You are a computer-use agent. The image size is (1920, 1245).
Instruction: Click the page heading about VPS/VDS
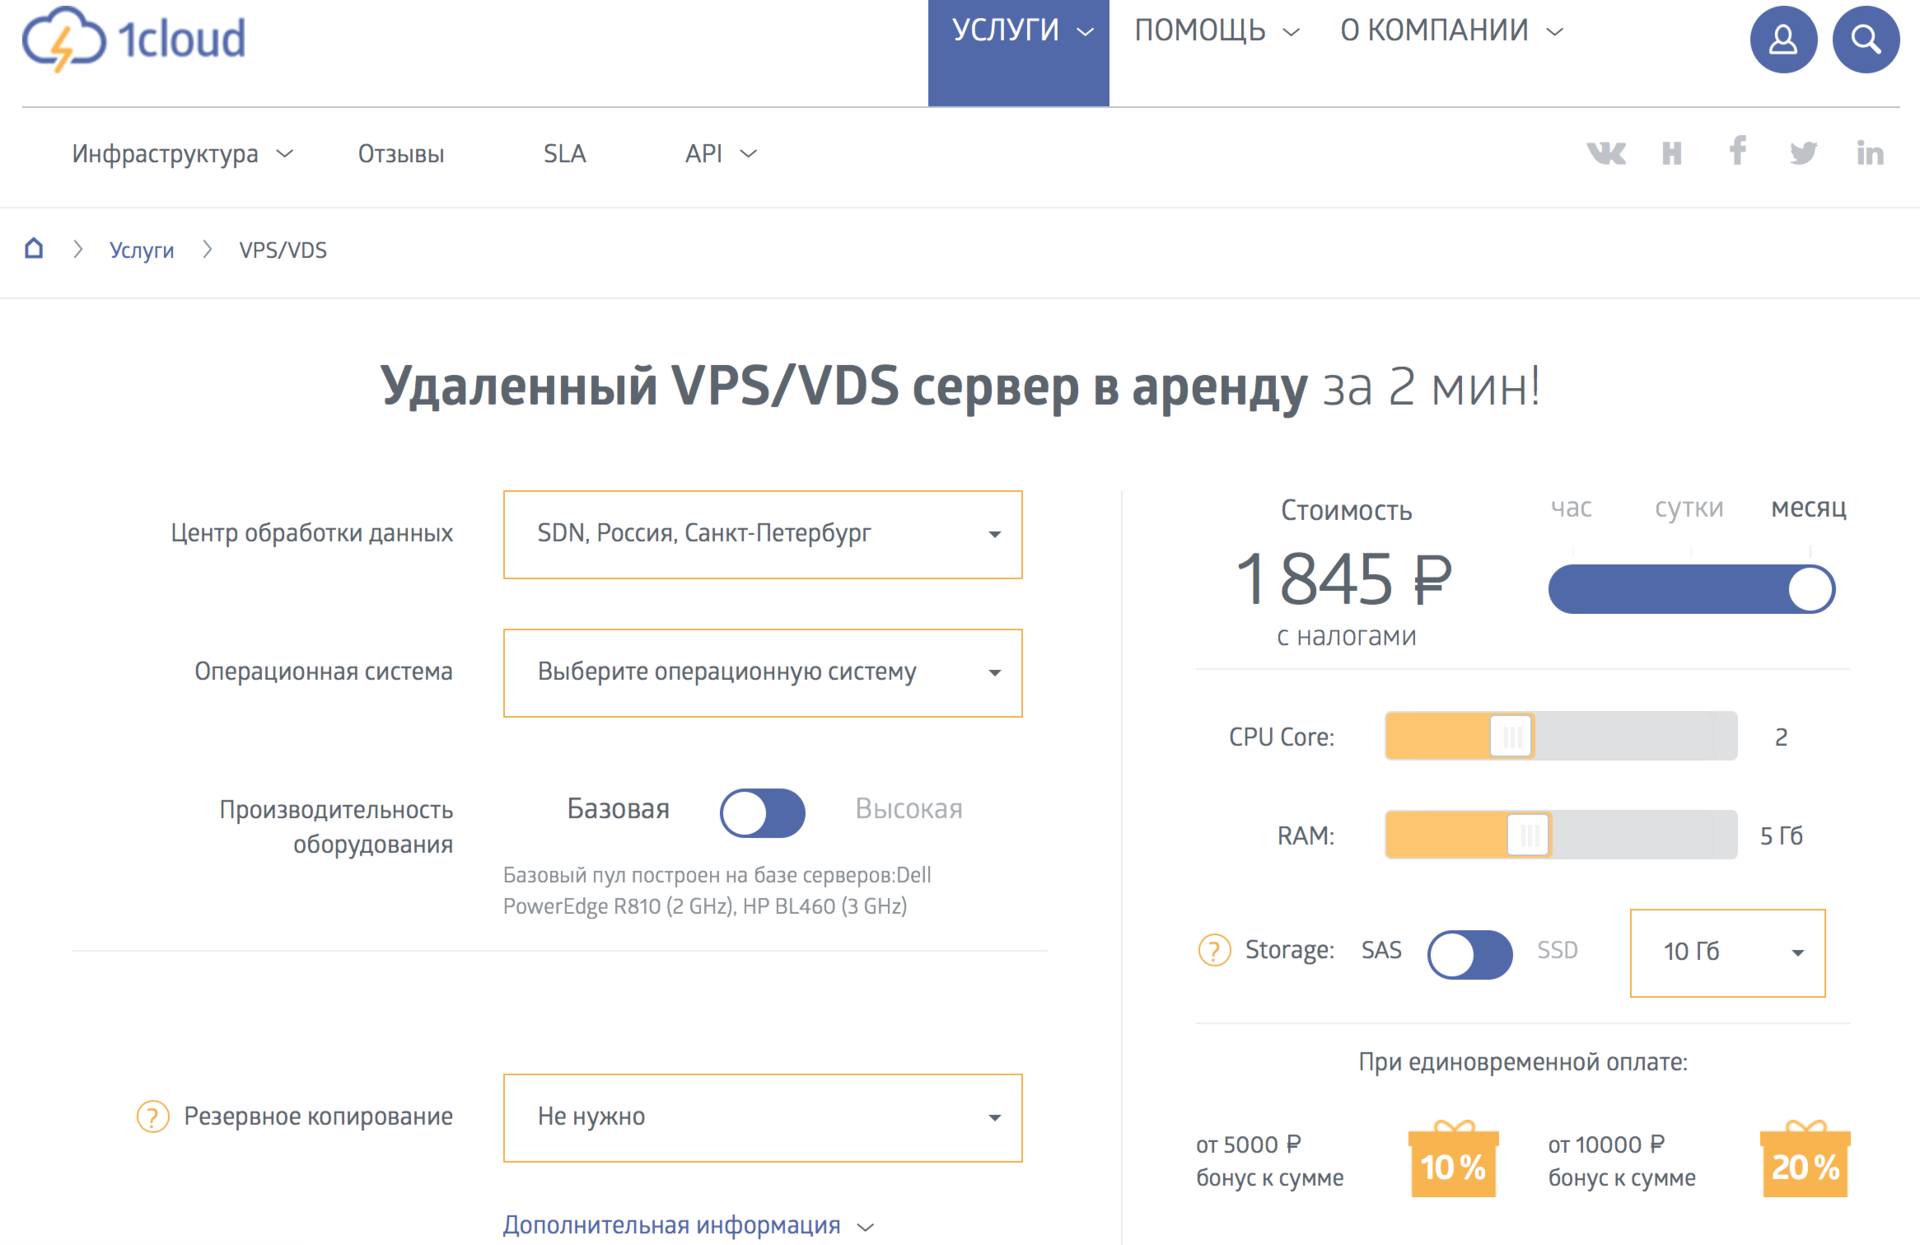(960, 387)
